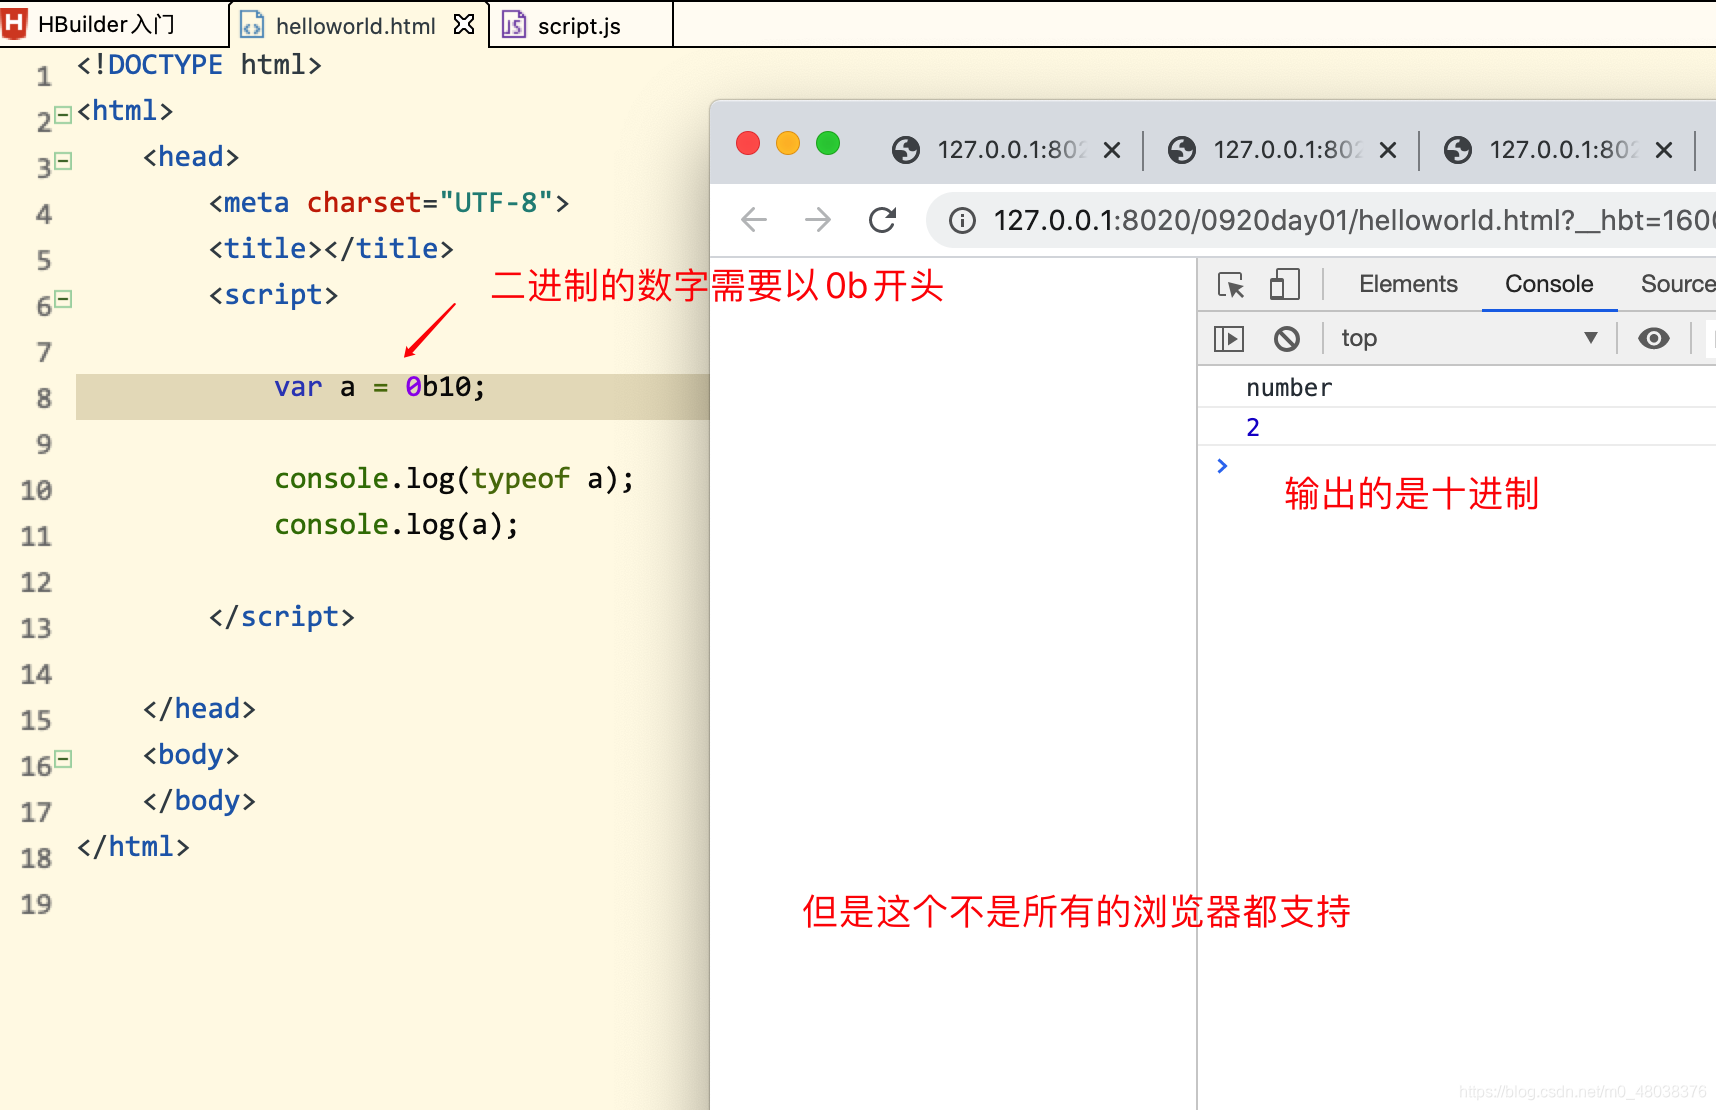
Task: Click the code line console.log(typeof a);
Action: [x=454, y=479]
